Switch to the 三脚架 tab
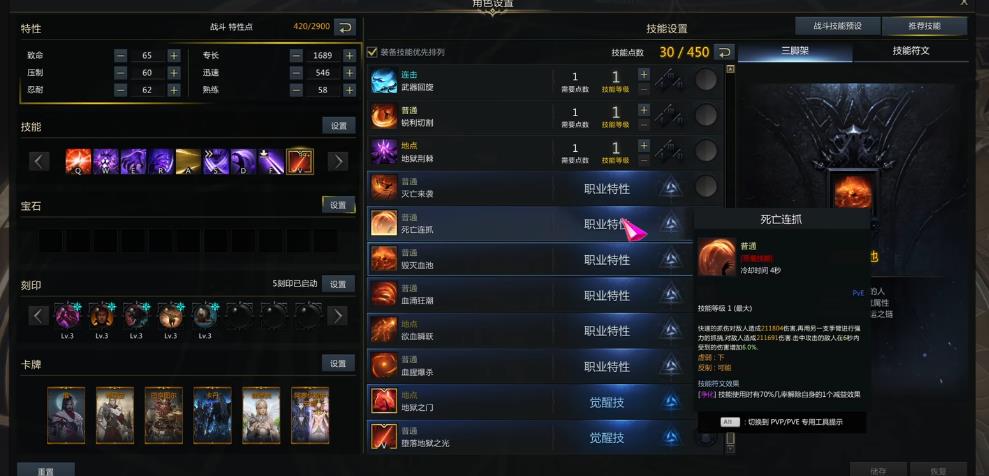This screenshot has width=989, height=476. click(x=795, y=51)
